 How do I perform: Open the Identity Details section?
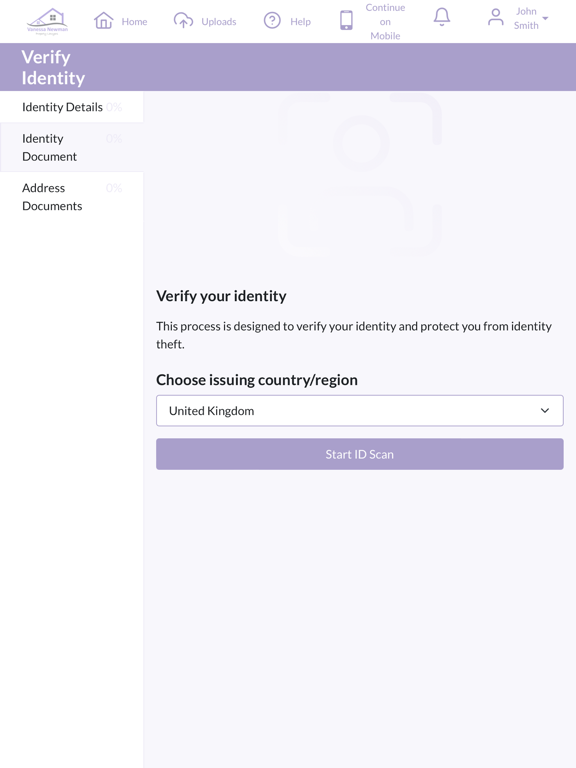click(x=72, y=107)
